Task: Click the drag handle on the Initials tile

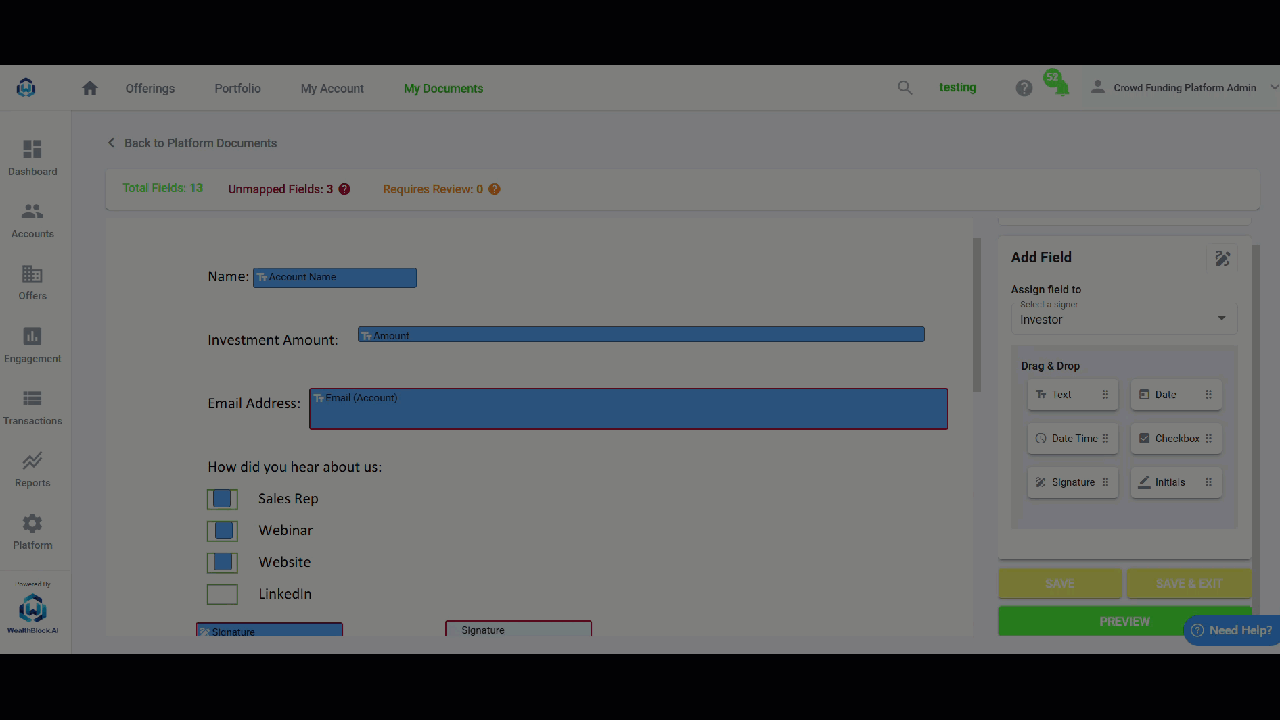Action: click(x=1208, y=482)
